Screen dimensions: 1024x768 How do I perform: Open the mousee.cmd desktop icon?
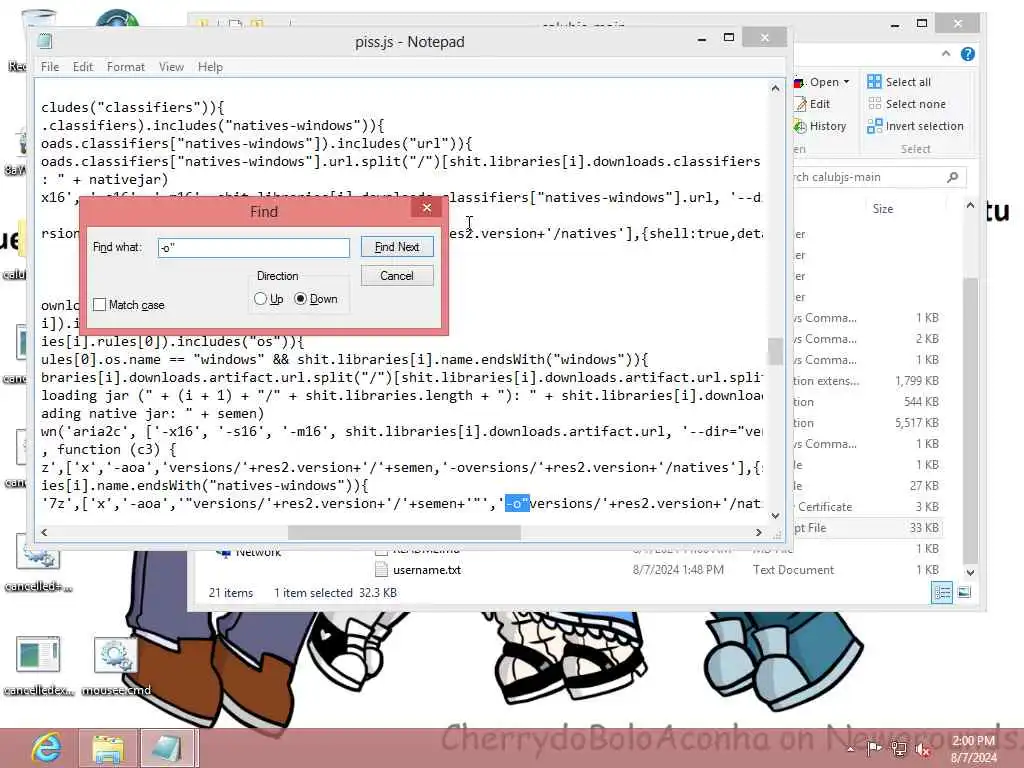[116, 667]
